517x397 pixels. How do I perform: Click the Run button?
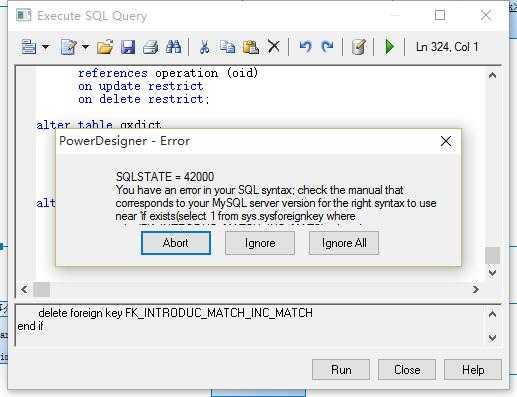tap(341, 370)
